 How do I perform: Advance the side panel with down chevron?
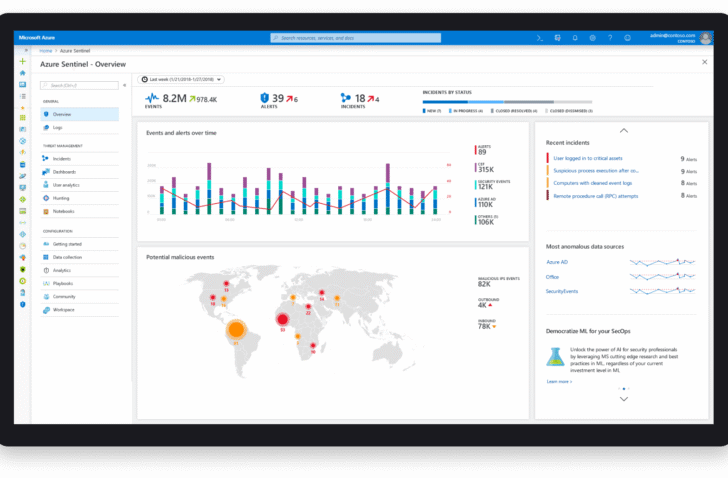tap(624, 399)
